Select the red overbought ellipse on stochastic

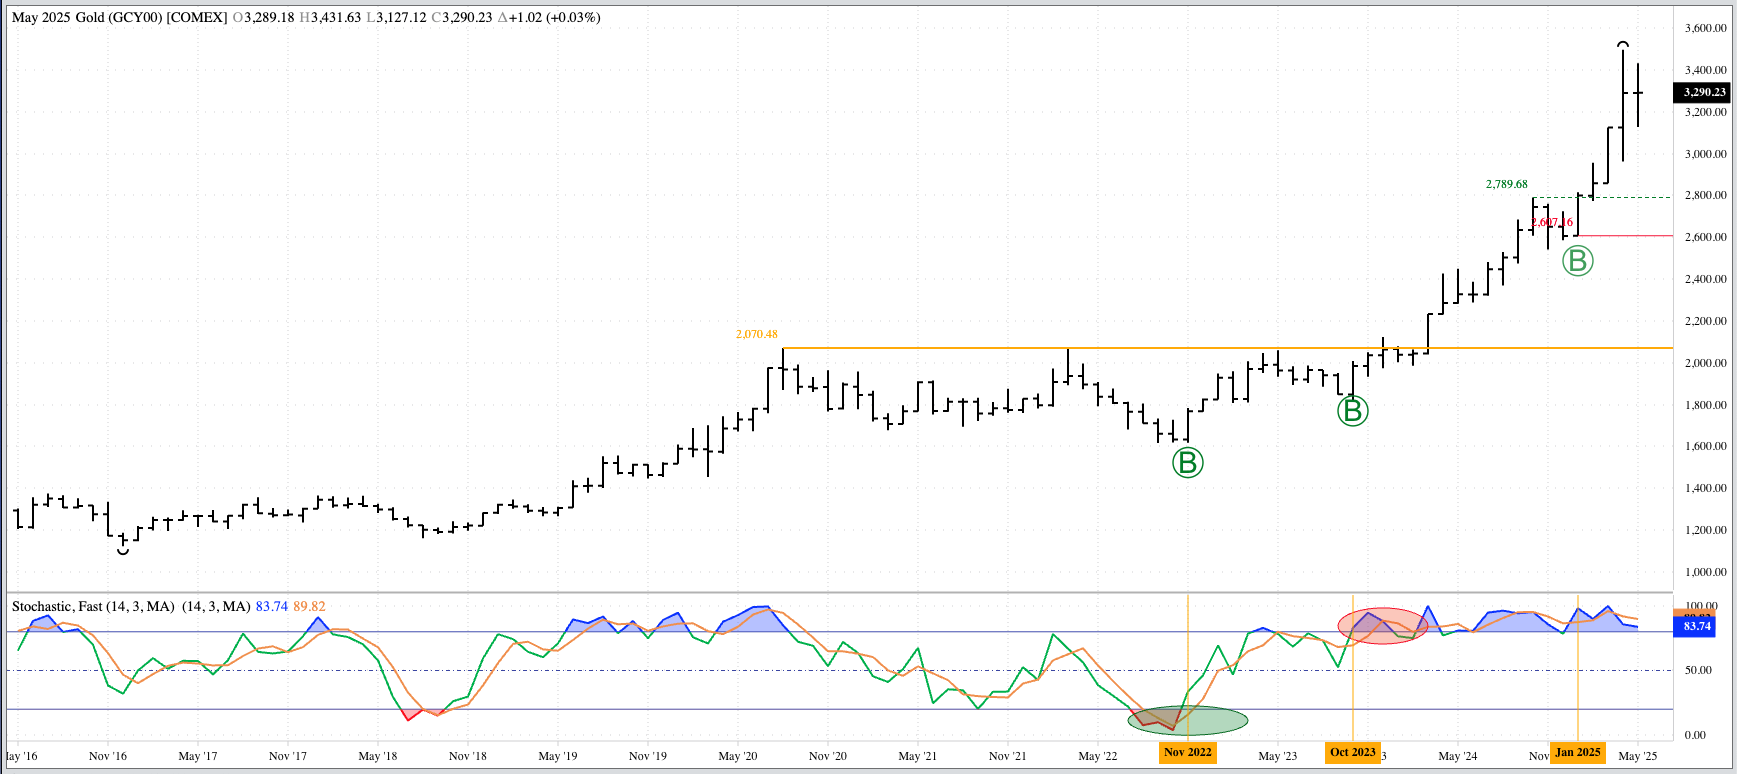pos(1383,625)
